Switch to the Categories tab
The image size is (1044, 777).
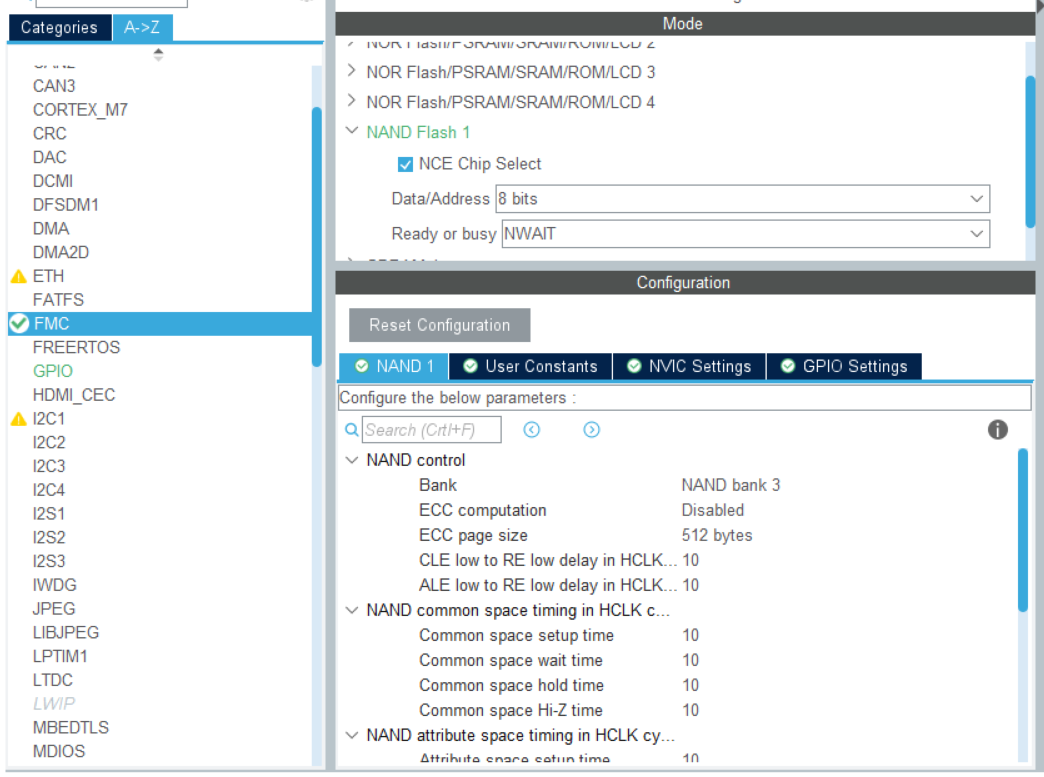pos(58,28)
